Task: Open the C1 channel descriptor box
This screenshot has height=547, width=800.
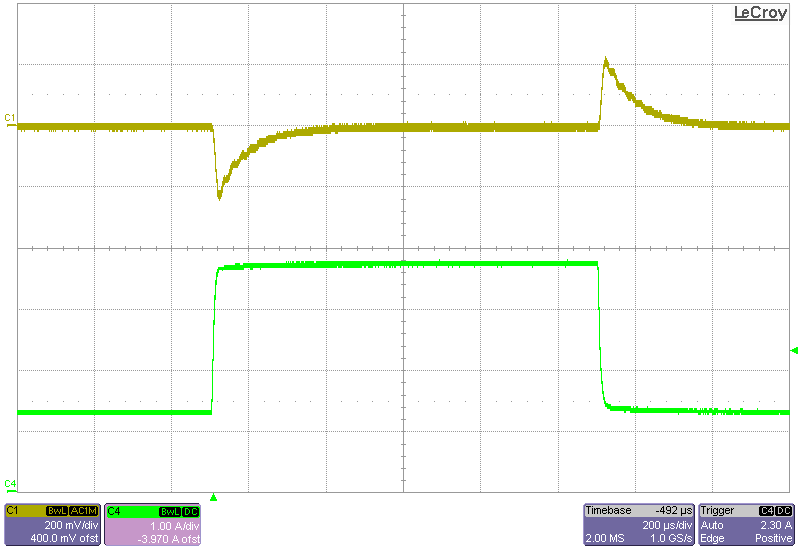Action: tap(52, 525)
